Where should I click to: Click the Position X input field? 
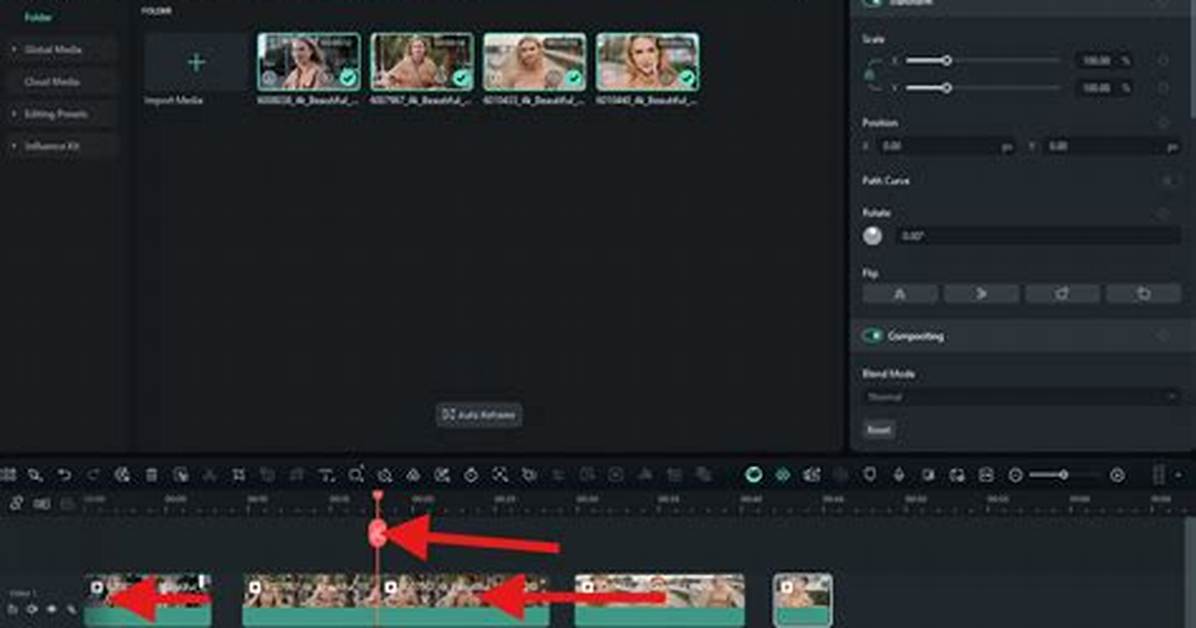[x=948, y=146]
